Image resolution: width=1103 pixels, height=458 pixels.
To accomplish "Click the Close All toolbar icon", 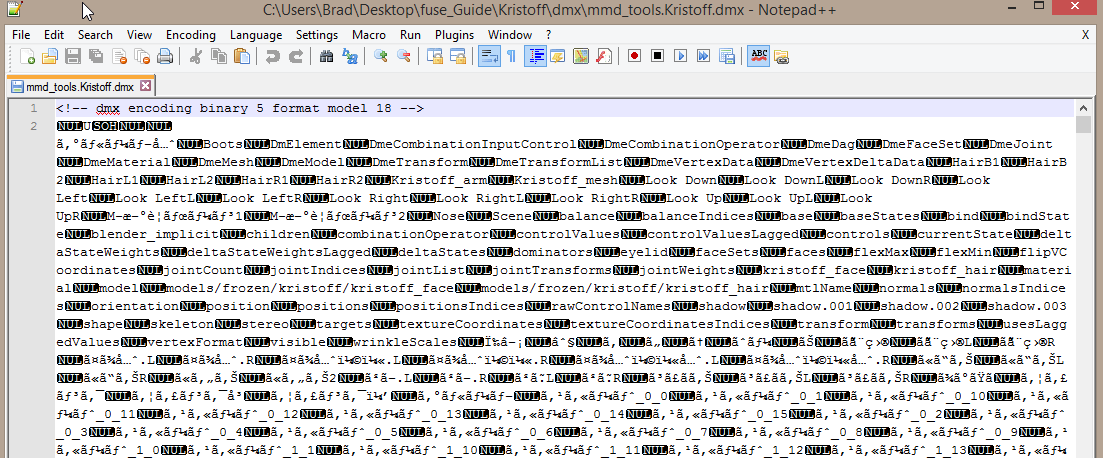I will [x=142, y=56].
